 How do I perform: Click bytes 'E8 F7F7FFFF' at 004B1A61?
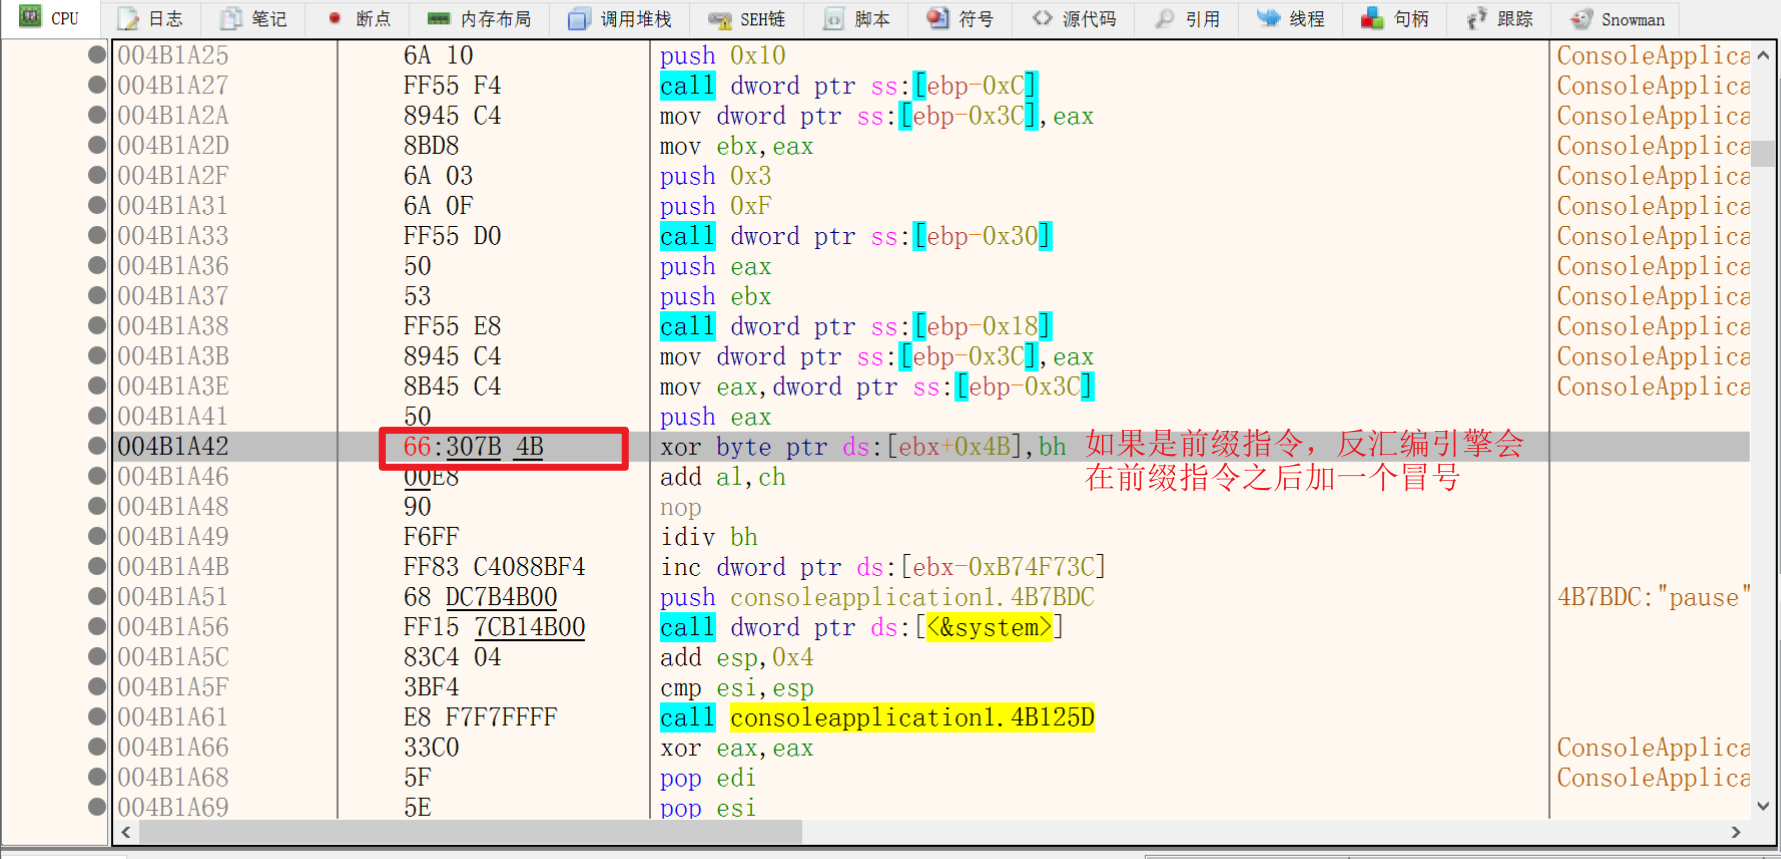480,717
